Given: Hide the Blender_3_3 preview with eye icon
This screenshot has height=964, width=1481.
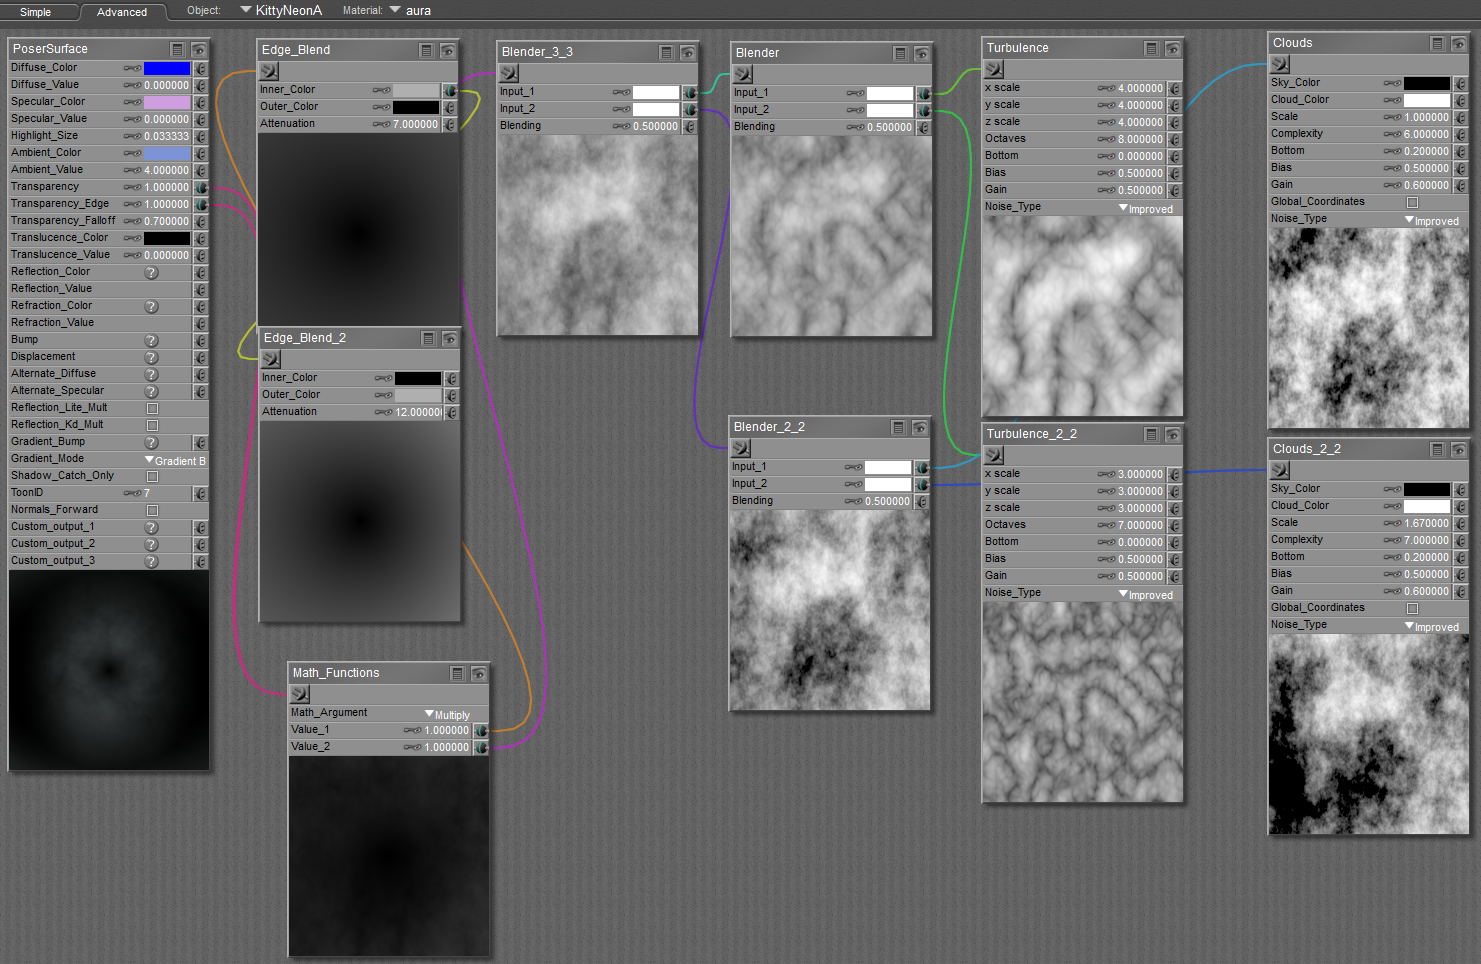Looking at the screenshot, I should (x=688, y=52).
